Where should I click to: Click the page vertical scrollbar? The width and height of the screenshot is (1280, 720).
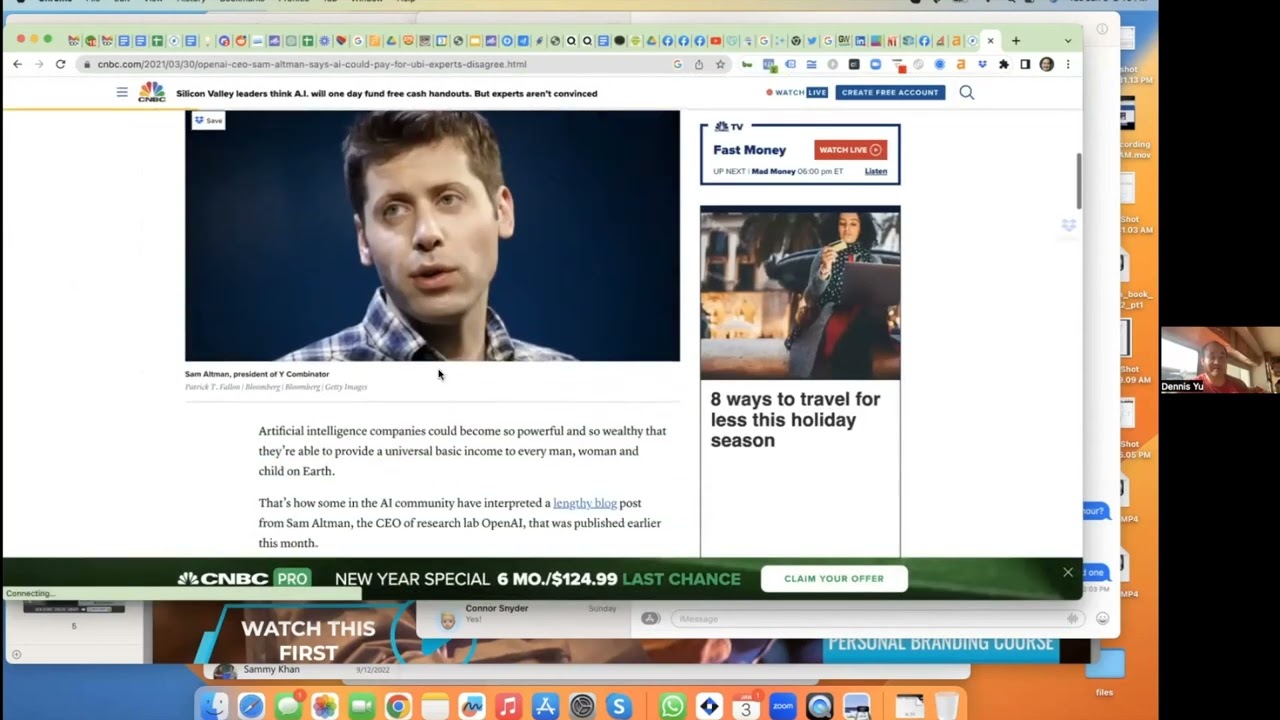point(1078,180)
